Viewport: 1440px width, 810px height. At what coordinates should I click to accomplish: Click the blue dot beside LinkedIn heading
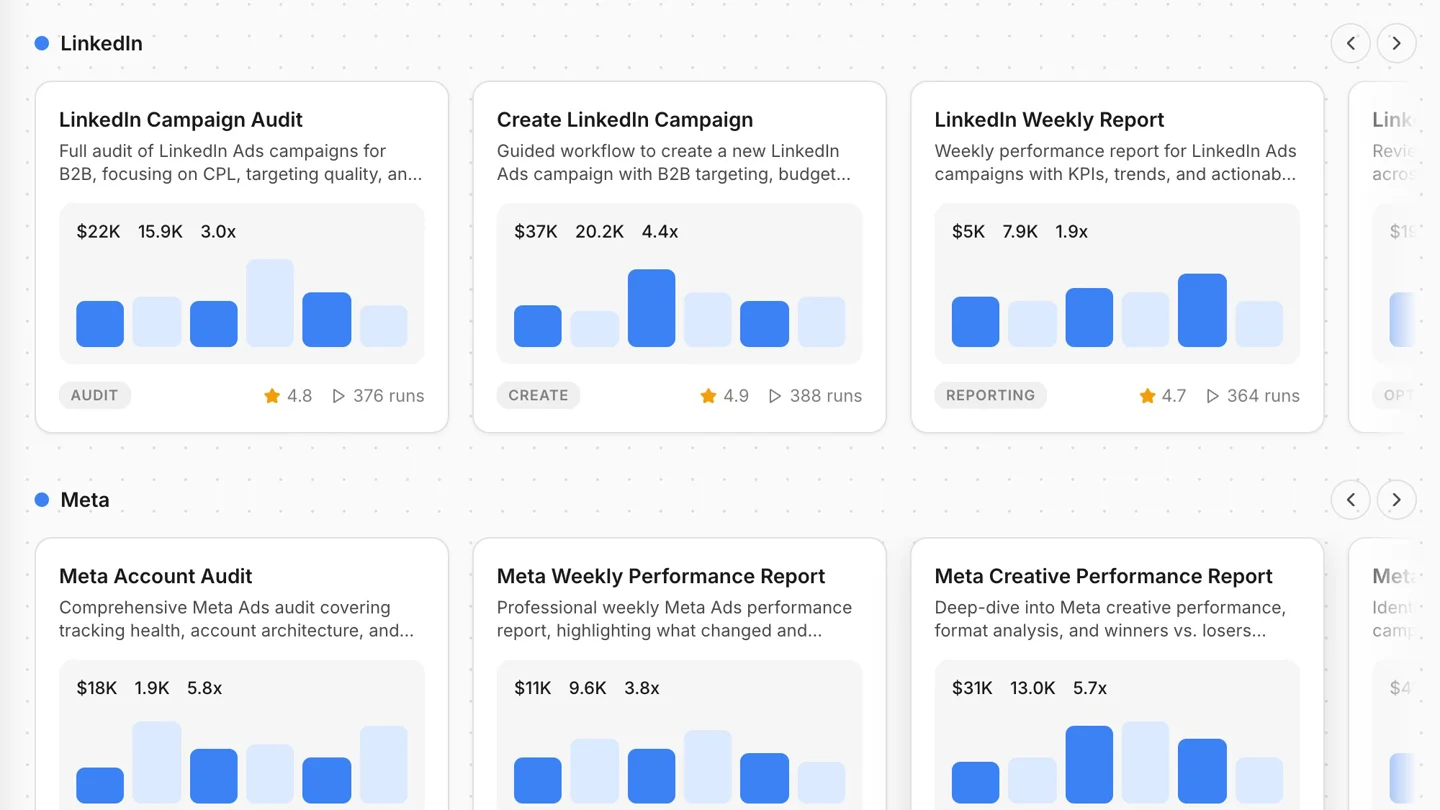pyautogui.click(x=42, y=43)
